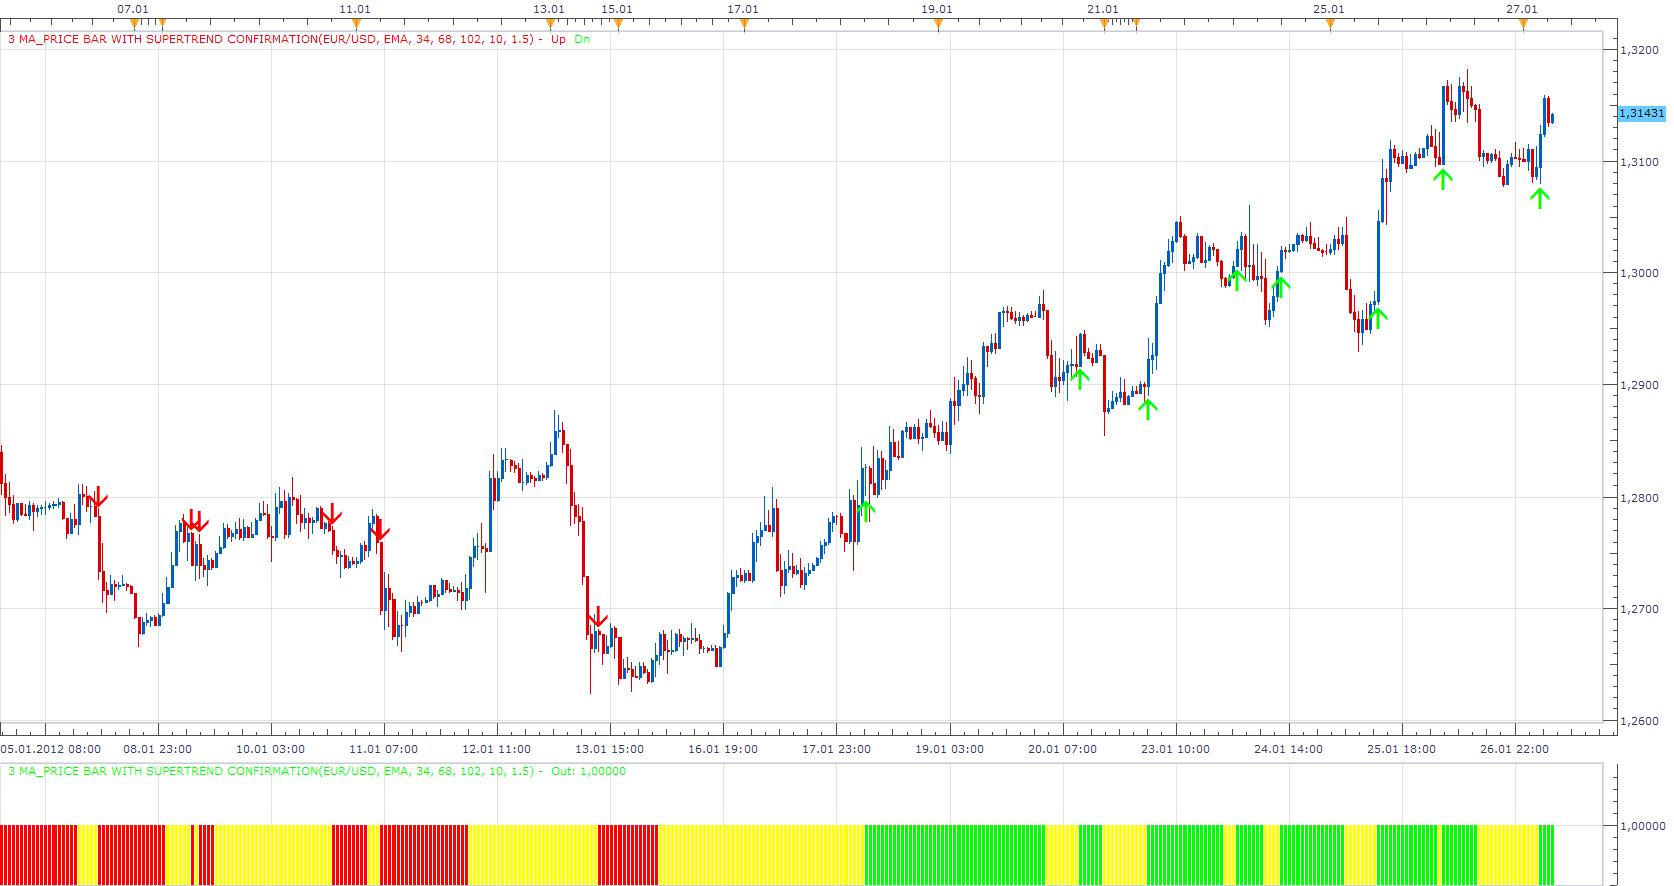The width and height of the screenshot is (1674, 886).
Task: Click the 1,3100 price axis label
Action: point(1640,162)
